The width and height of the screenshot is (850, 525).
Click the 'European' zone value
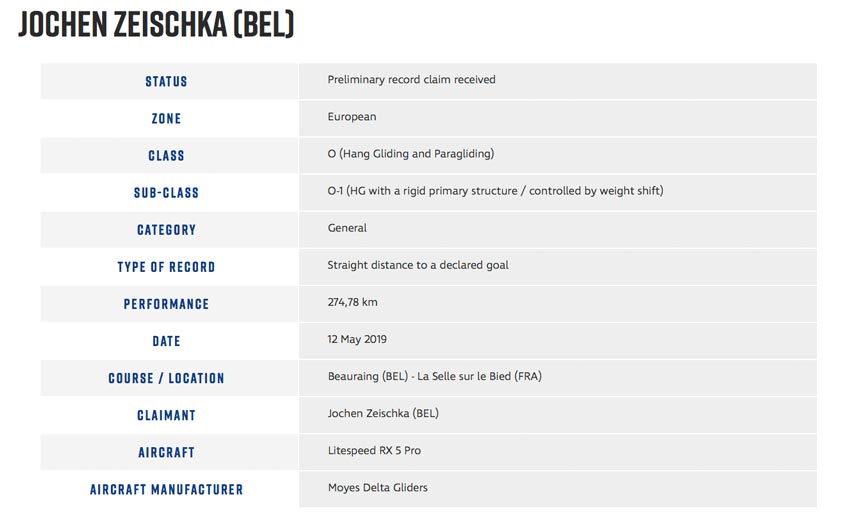coord(351,117)
